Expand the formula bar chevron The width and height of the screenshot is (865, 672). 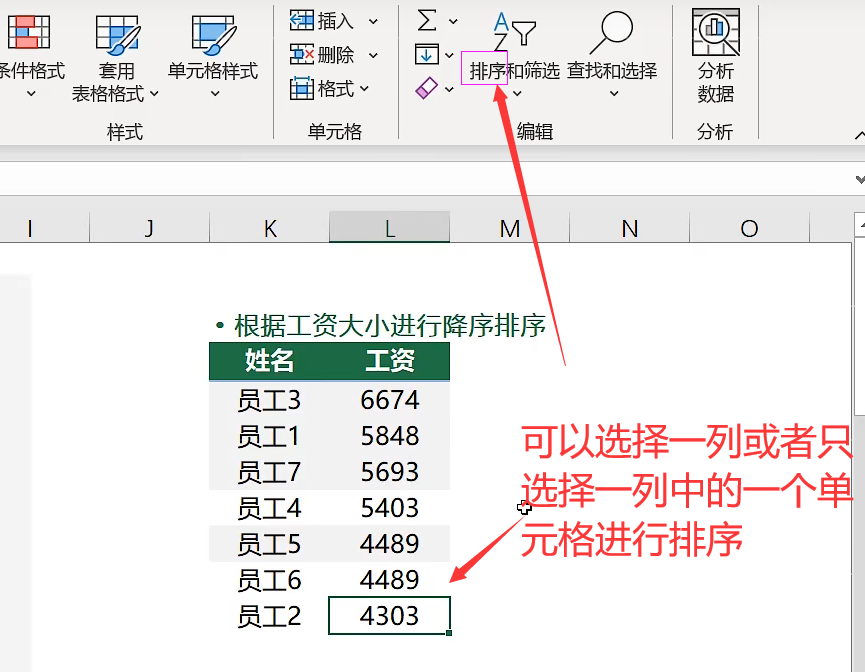pyautogui.click(x=859, y=179)
